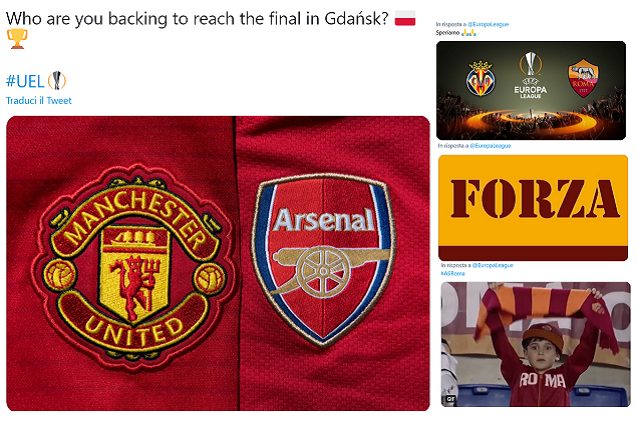Viewport: 638px width, 425px height.
Task: Click the Arsenal crest in image
Action: coord(323,259)
